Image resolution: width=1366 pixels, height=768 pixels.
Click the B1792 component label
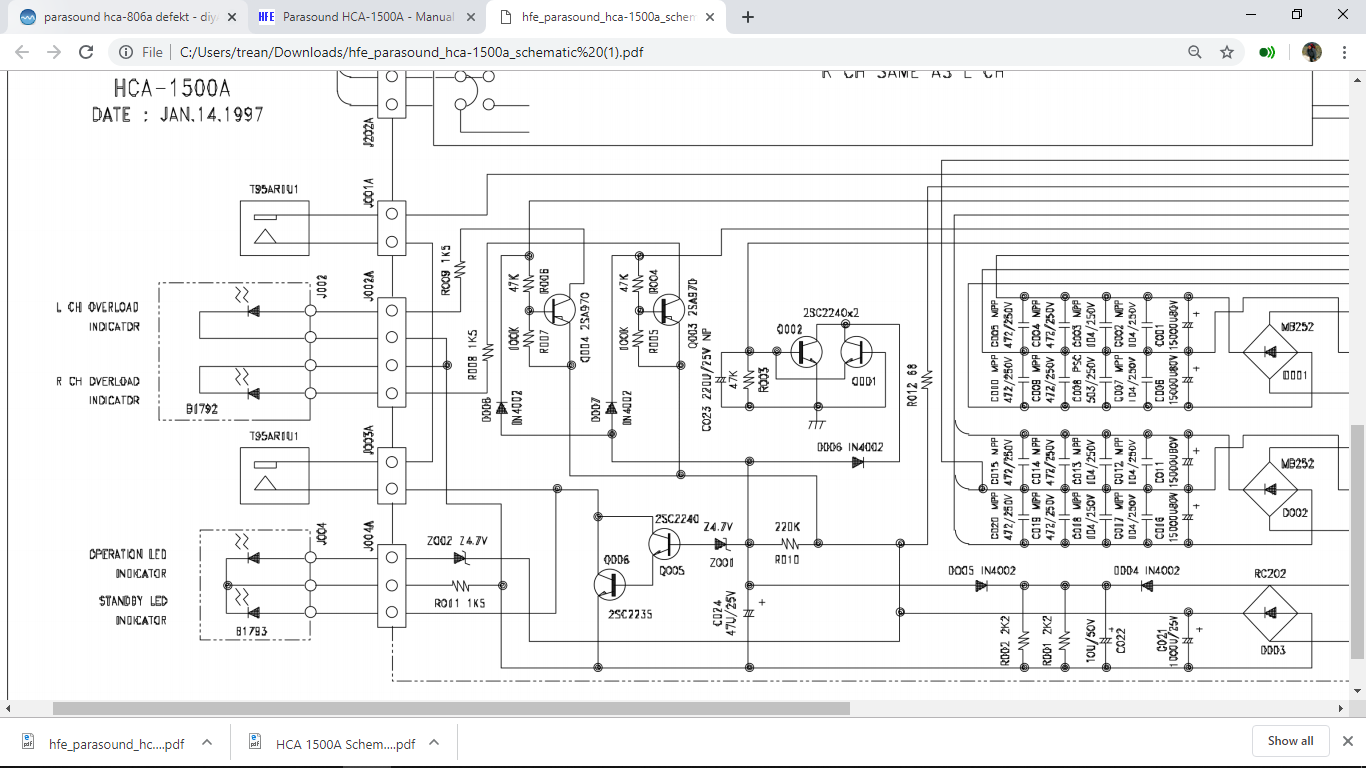[202, 410]
